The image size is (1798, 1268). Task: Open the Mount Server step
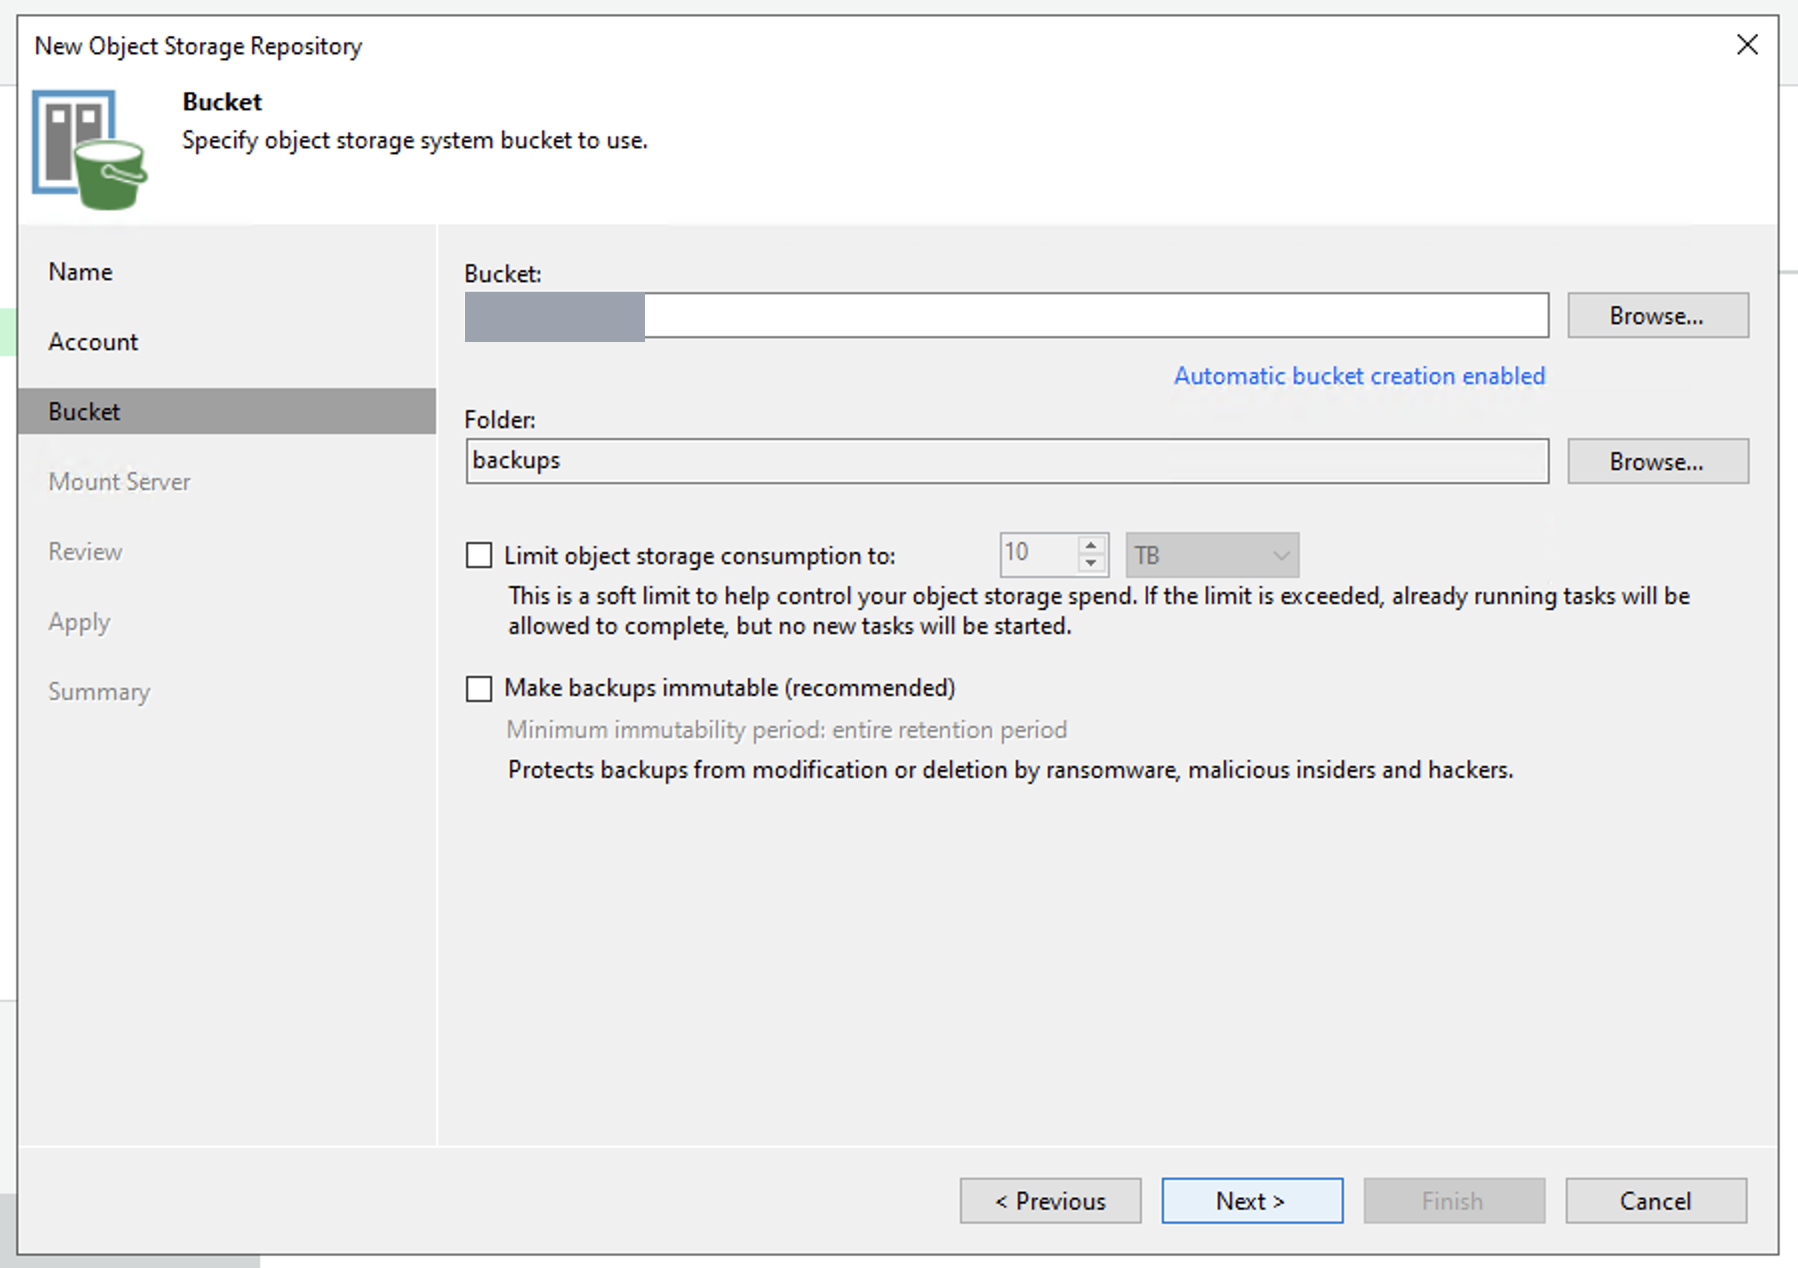tap(119, 482)
